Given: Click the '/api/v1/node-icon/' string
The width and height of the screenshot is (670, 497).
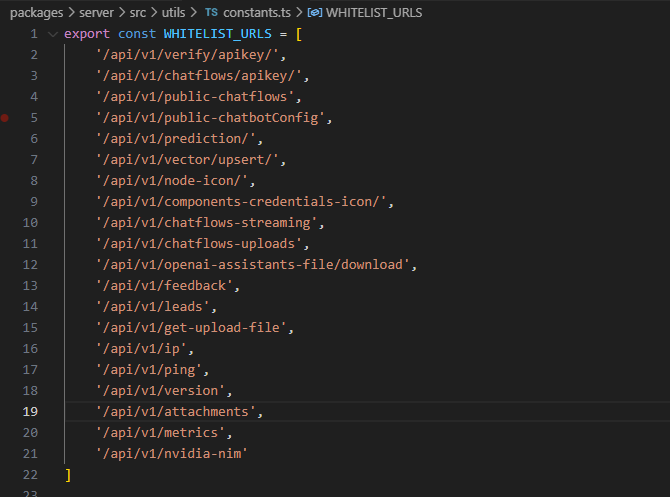Looking at the screenshot, I should 172,180.
